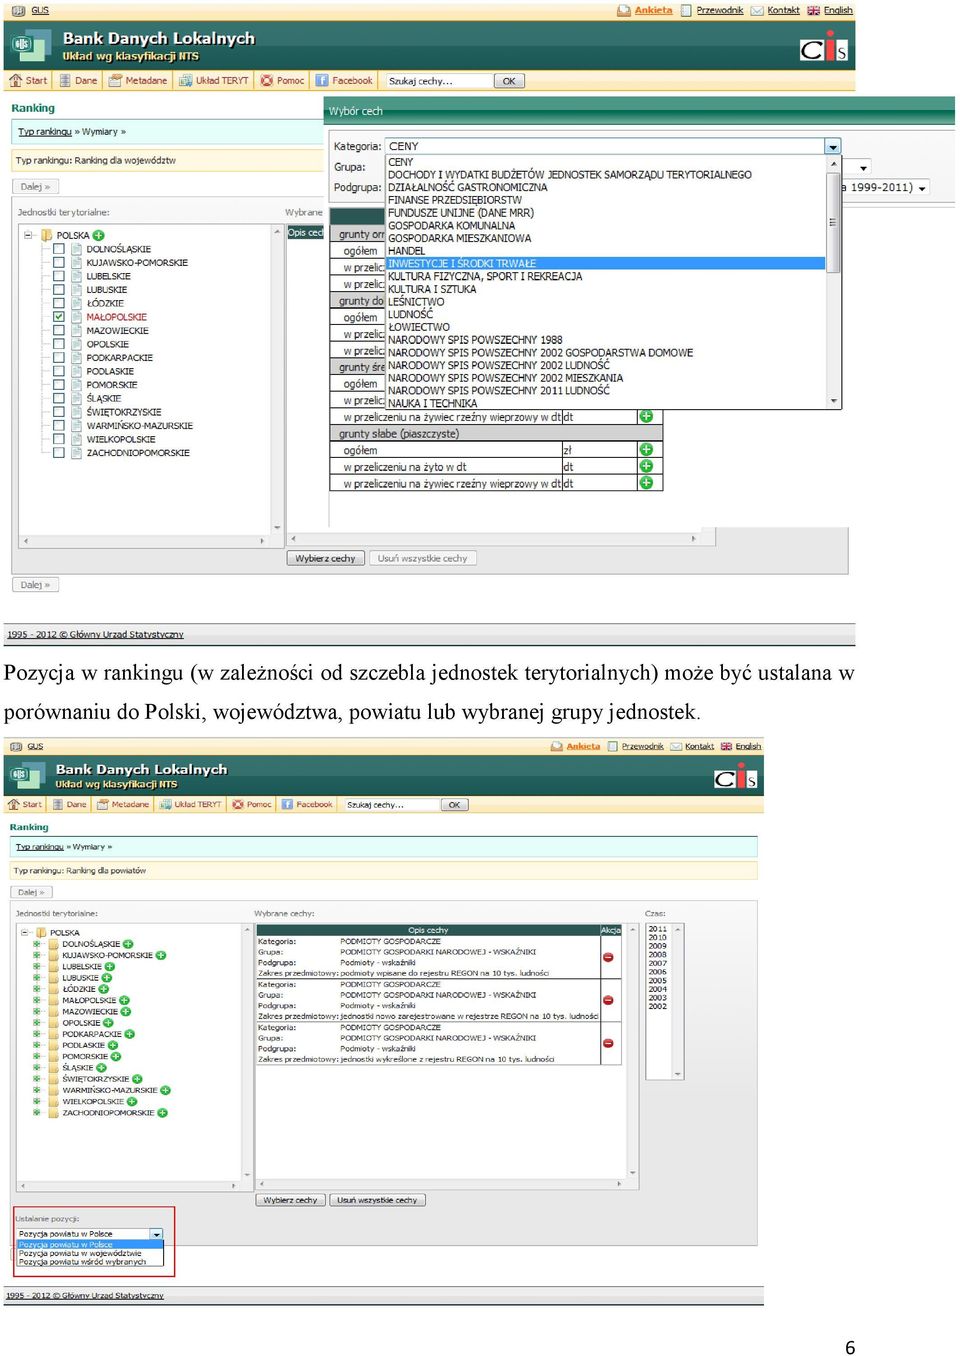Check the LUBELSKIE checkbox in top screenshot
Image resolution: width=960 pixels, height=1356 pixels.
(59, 276)
